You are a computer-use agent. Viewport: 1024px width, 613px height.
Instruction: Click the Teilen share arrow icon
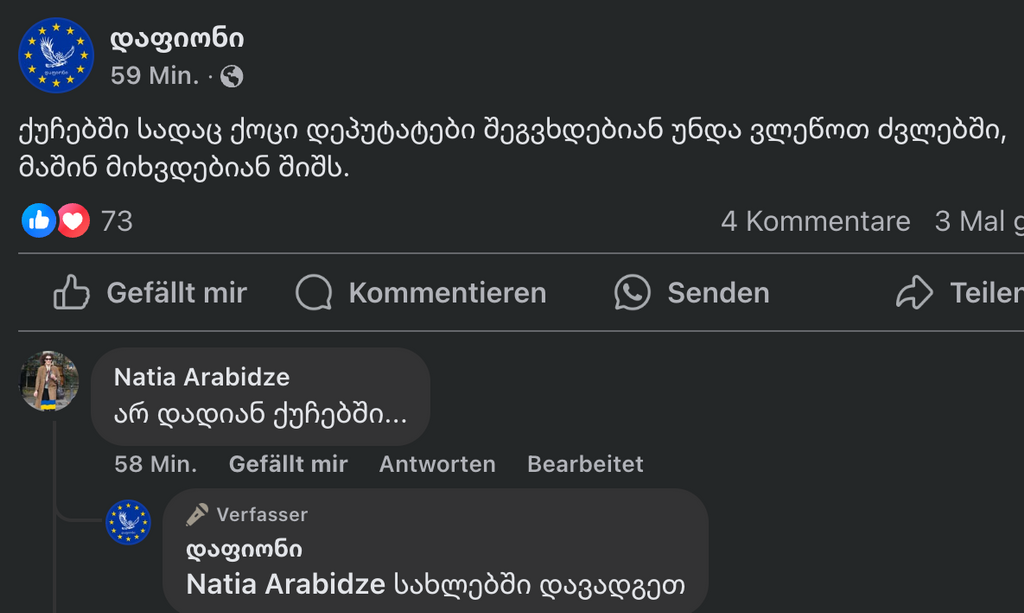914,292
